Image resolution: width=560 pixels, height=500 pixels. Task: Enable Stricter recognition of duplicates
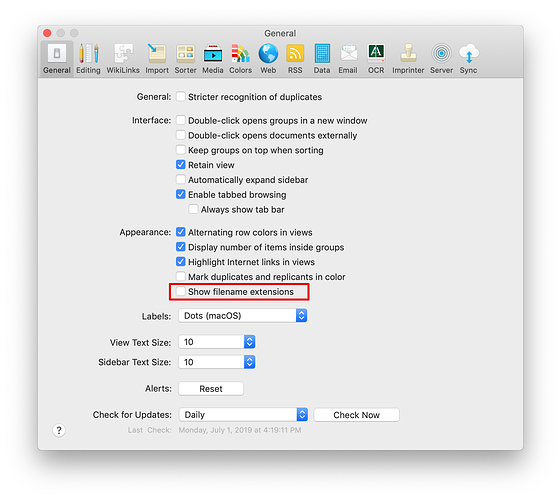[181, 96]
